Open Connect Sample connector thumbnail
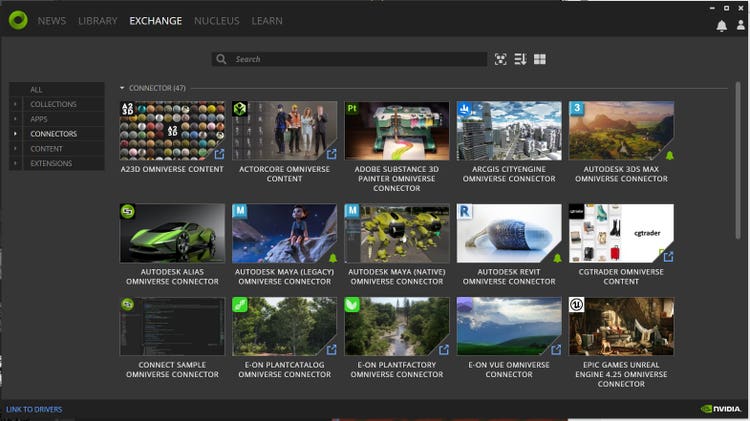The width and height of the screenshot is (750, 421). coord(172,326)
